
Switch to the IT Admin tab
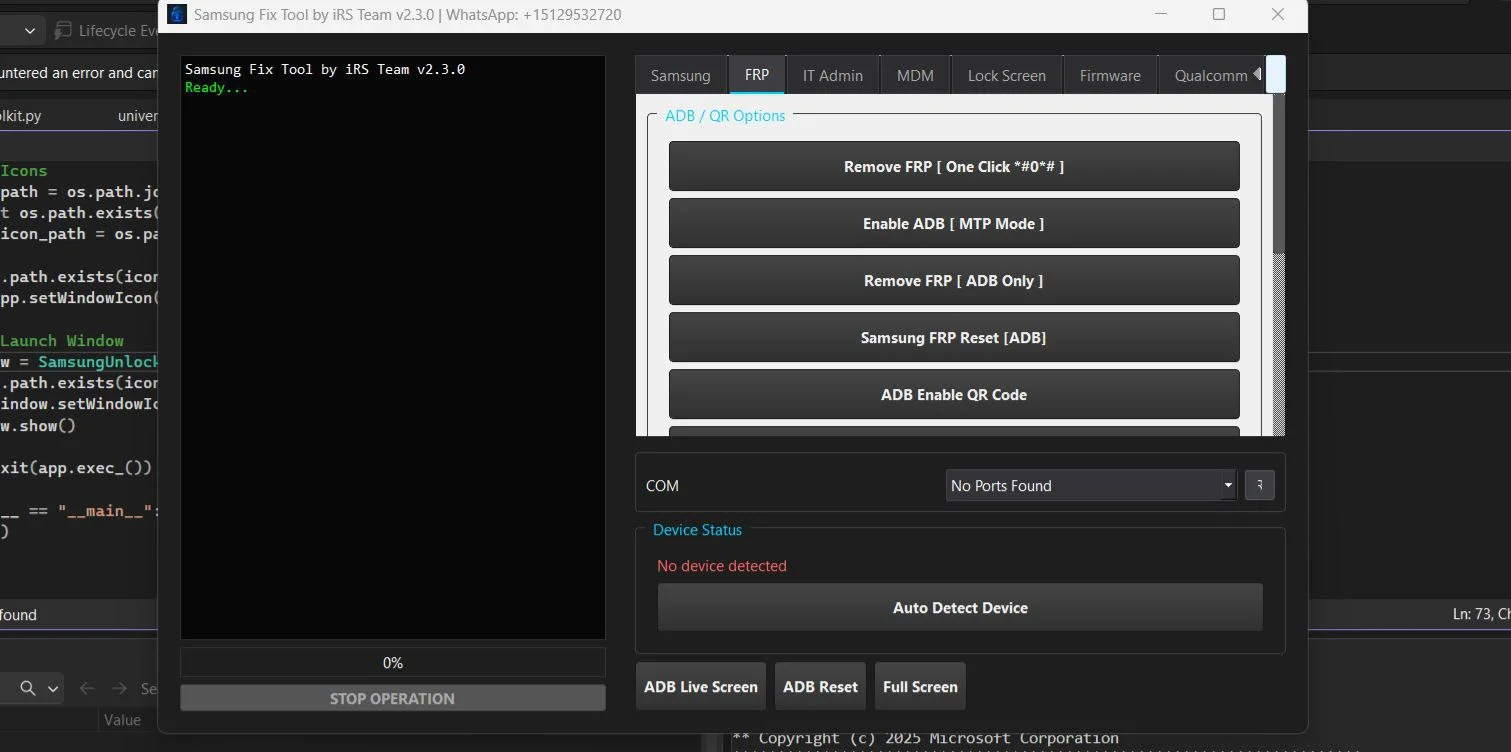(832, 75)
